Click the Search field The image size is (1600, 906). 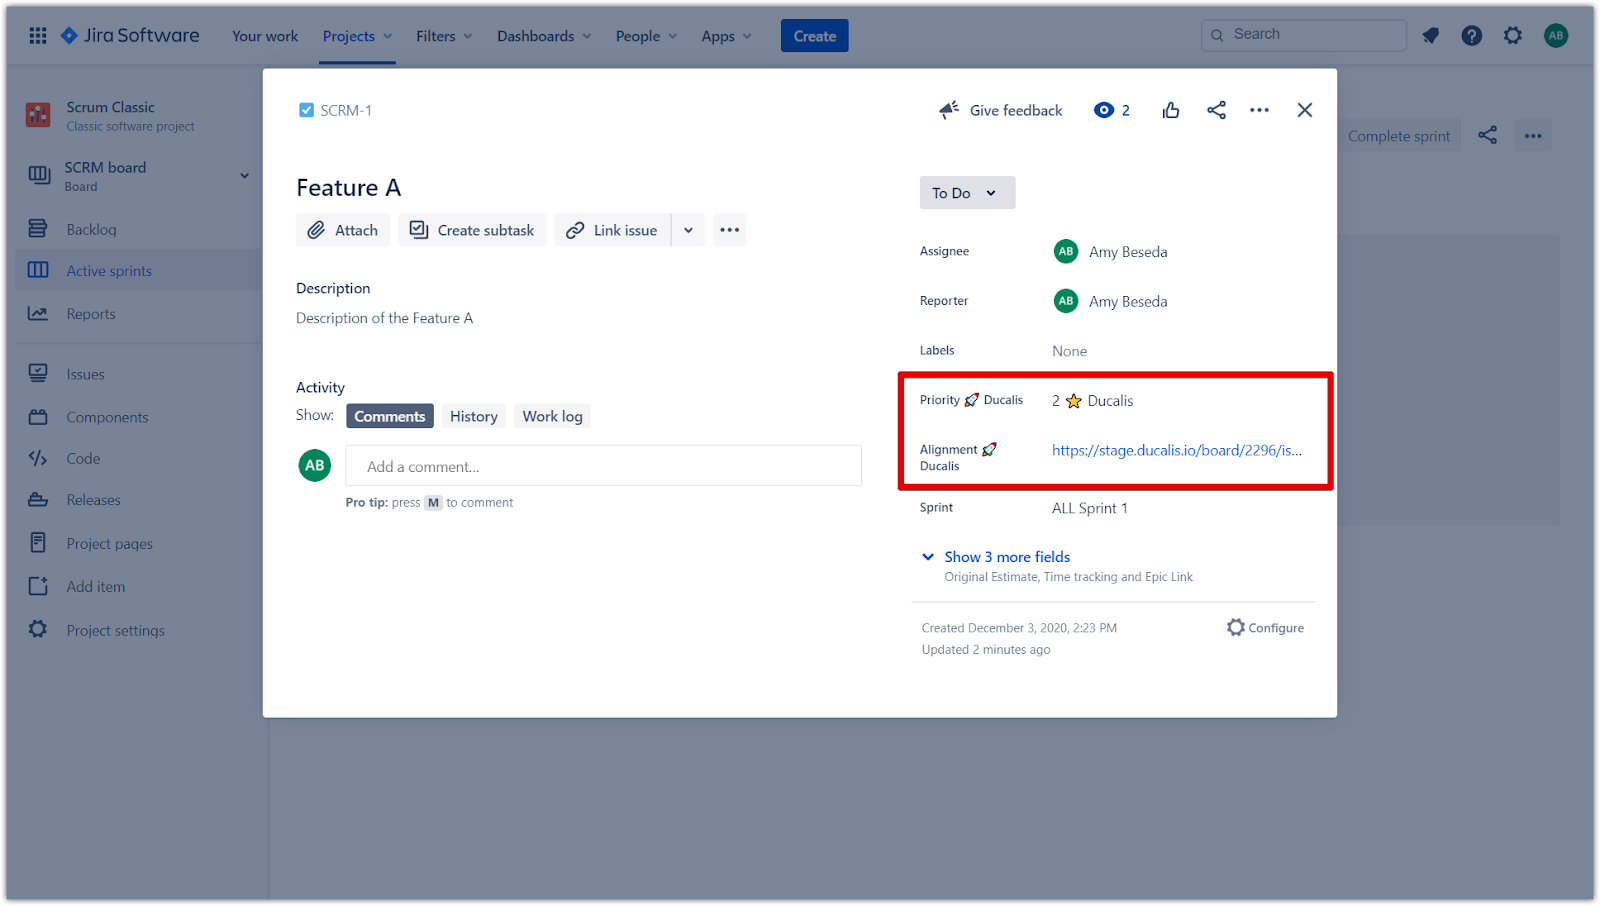(x=1303, y=34)
